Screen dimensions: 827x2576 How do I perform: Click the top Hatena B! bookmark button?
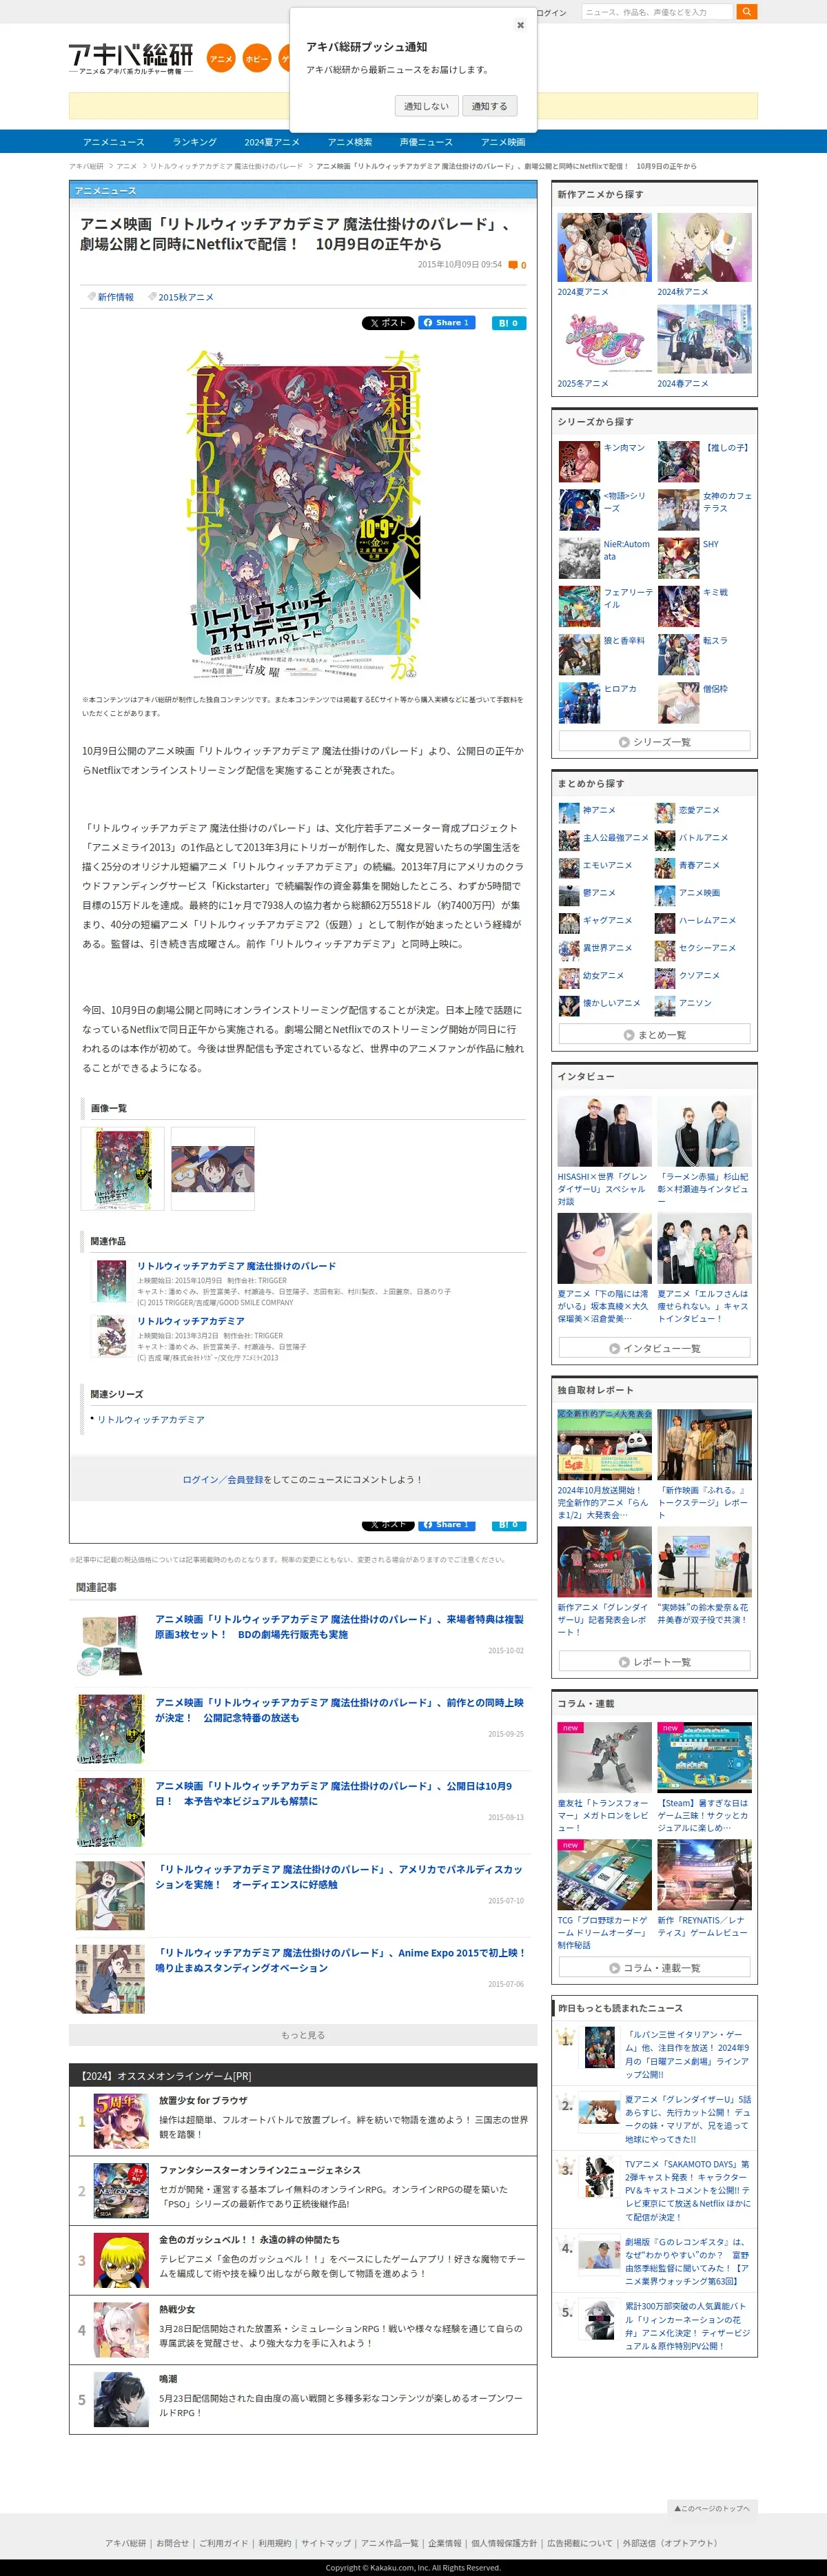[509, 323]
